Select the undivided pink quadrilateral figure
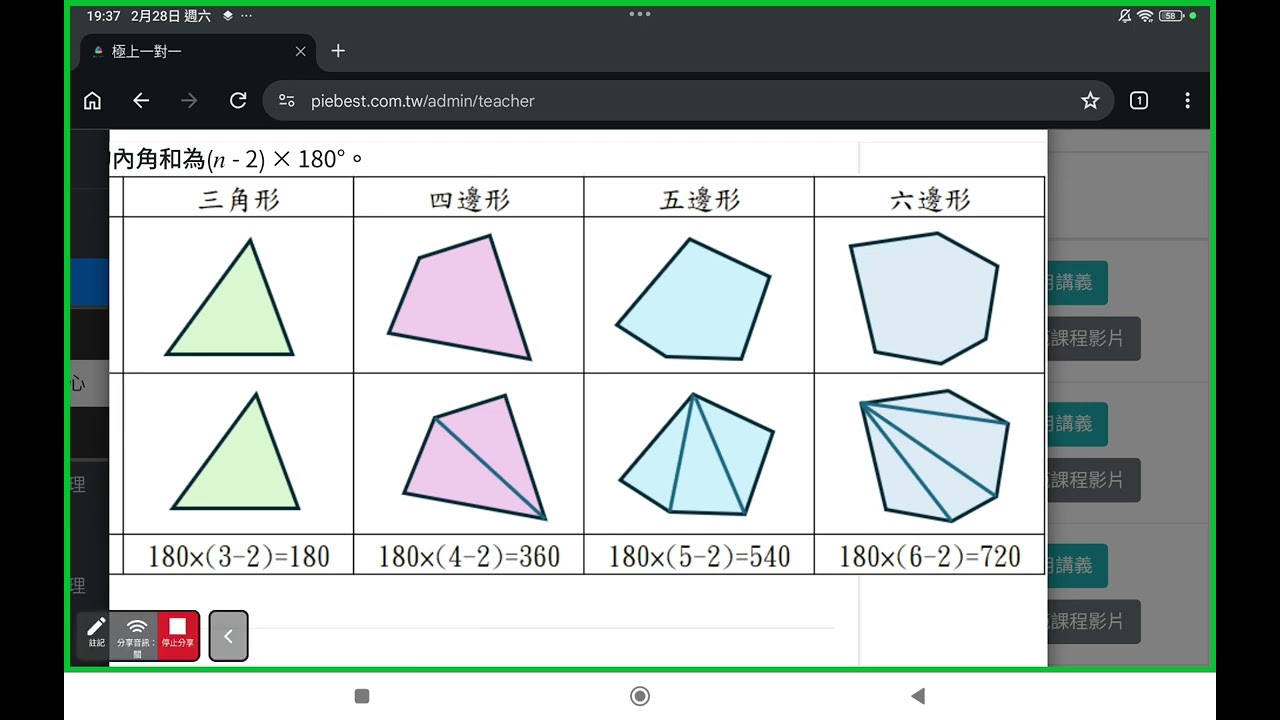The height and width of the screenshot is (720, 1280). tap(459, 297)
